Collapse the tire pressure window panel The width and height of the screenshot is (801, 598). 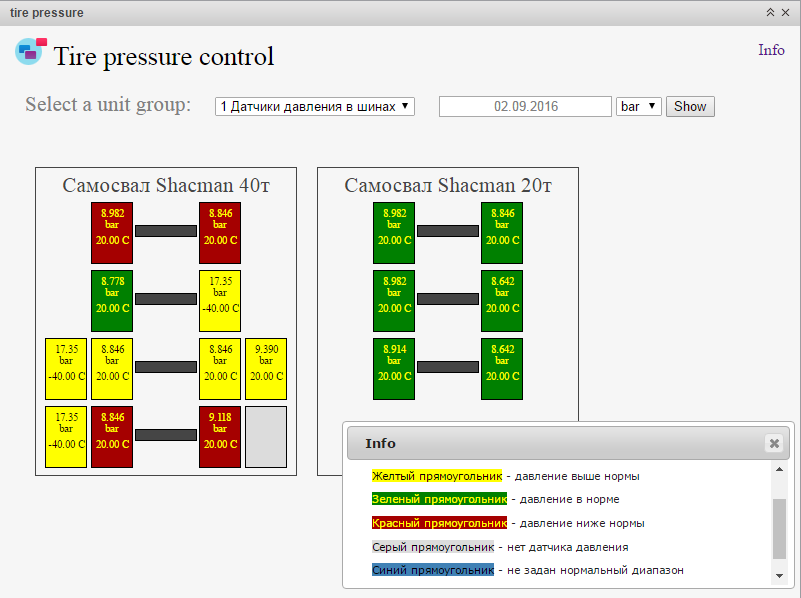770,13
